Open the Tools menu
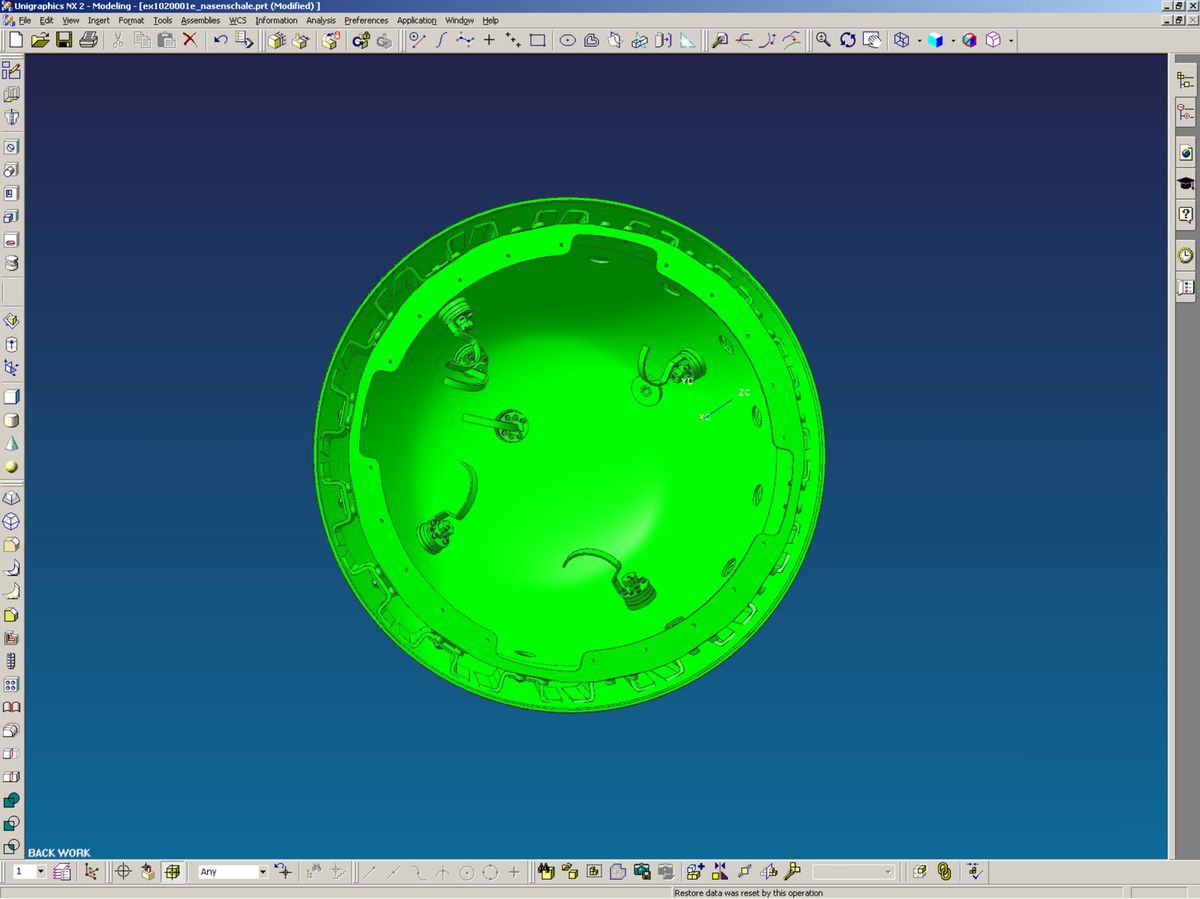Screen dimensions: 1200x899 [x=162, y=20]
